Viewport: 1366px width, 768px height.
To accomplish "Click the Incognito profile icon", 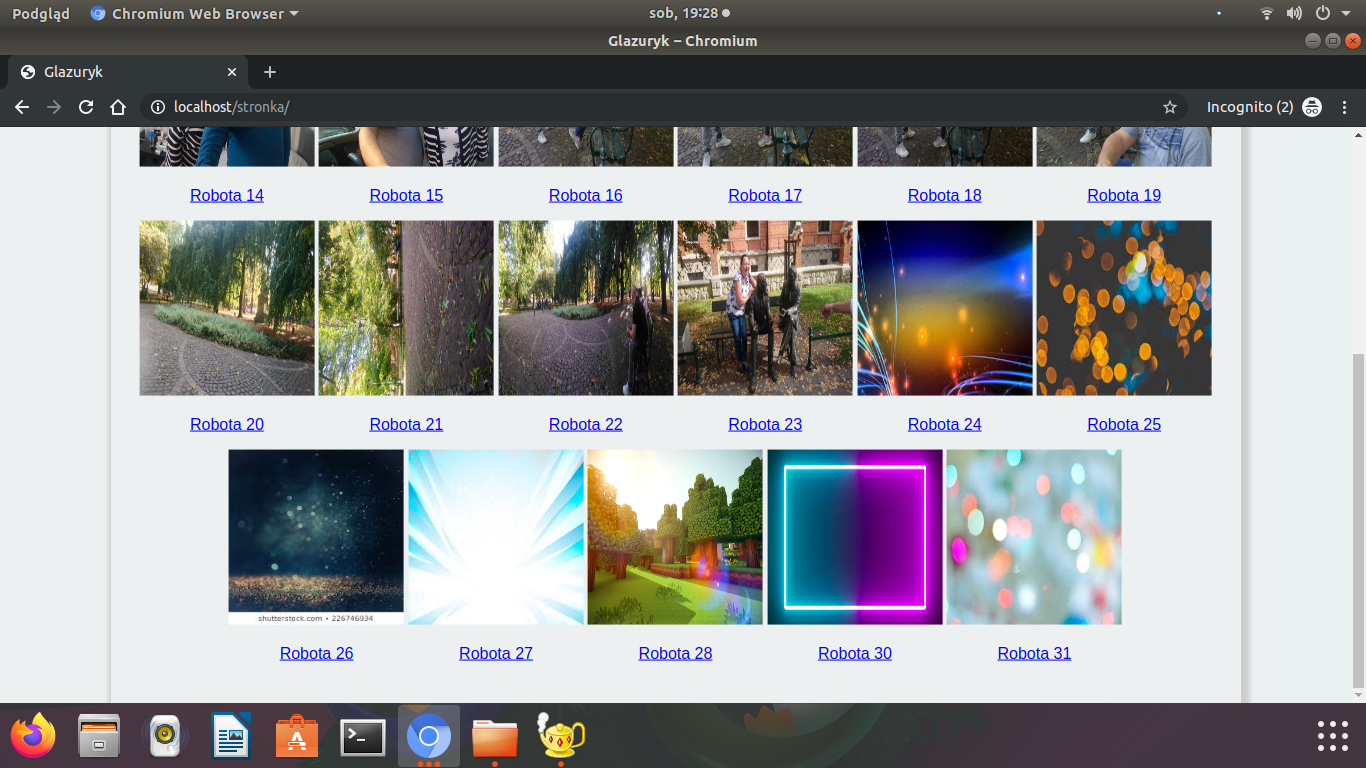I will click(x=1312, y=107).
